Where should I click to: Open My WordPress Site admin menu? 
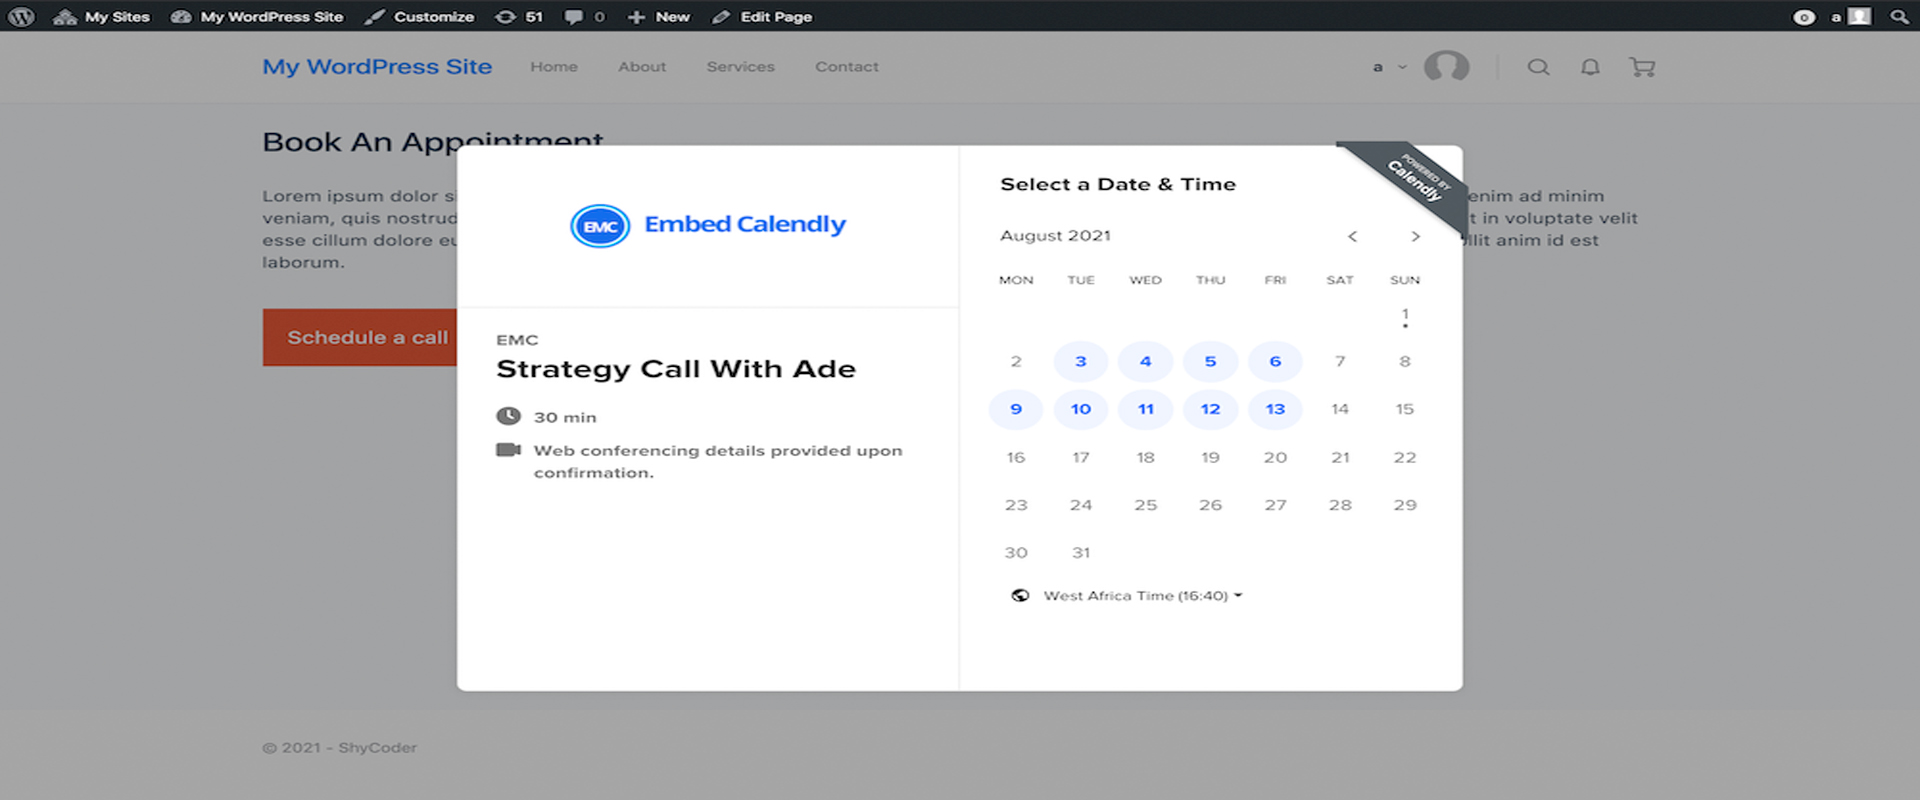click(257, 16)
